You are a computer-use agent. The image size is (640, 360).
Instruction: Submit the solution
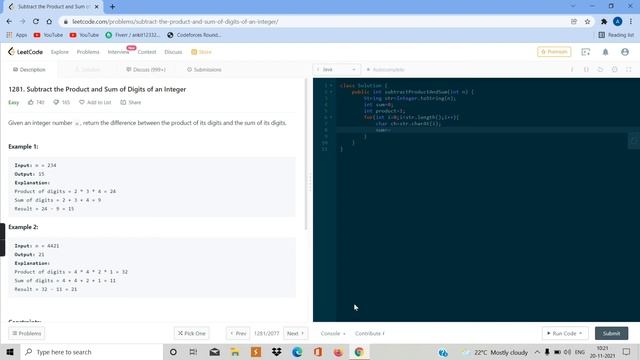click(611, 333)
